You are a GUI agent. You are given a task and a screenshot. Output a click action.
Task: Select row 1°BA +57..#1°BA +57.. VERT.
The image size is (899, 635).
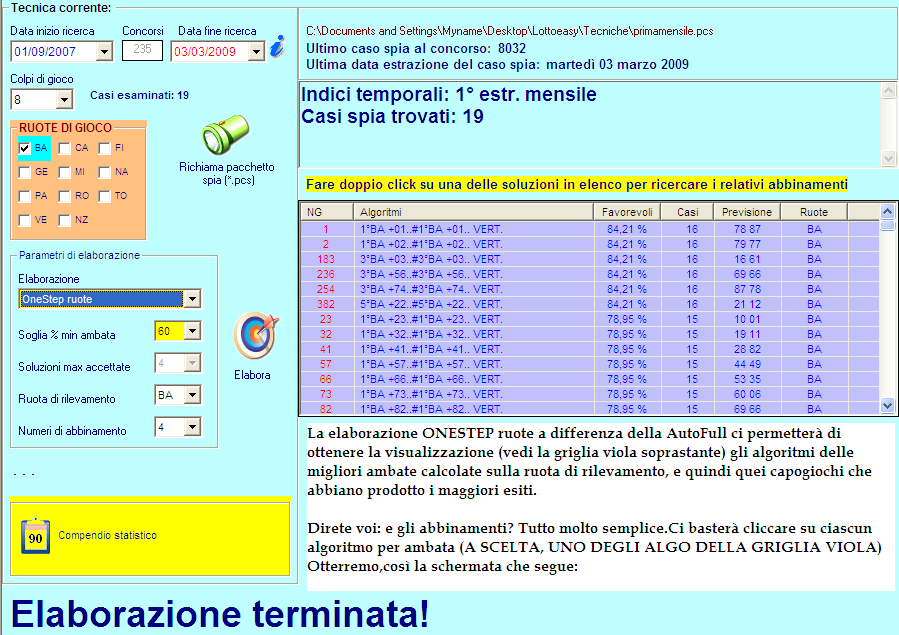(590, 364)
